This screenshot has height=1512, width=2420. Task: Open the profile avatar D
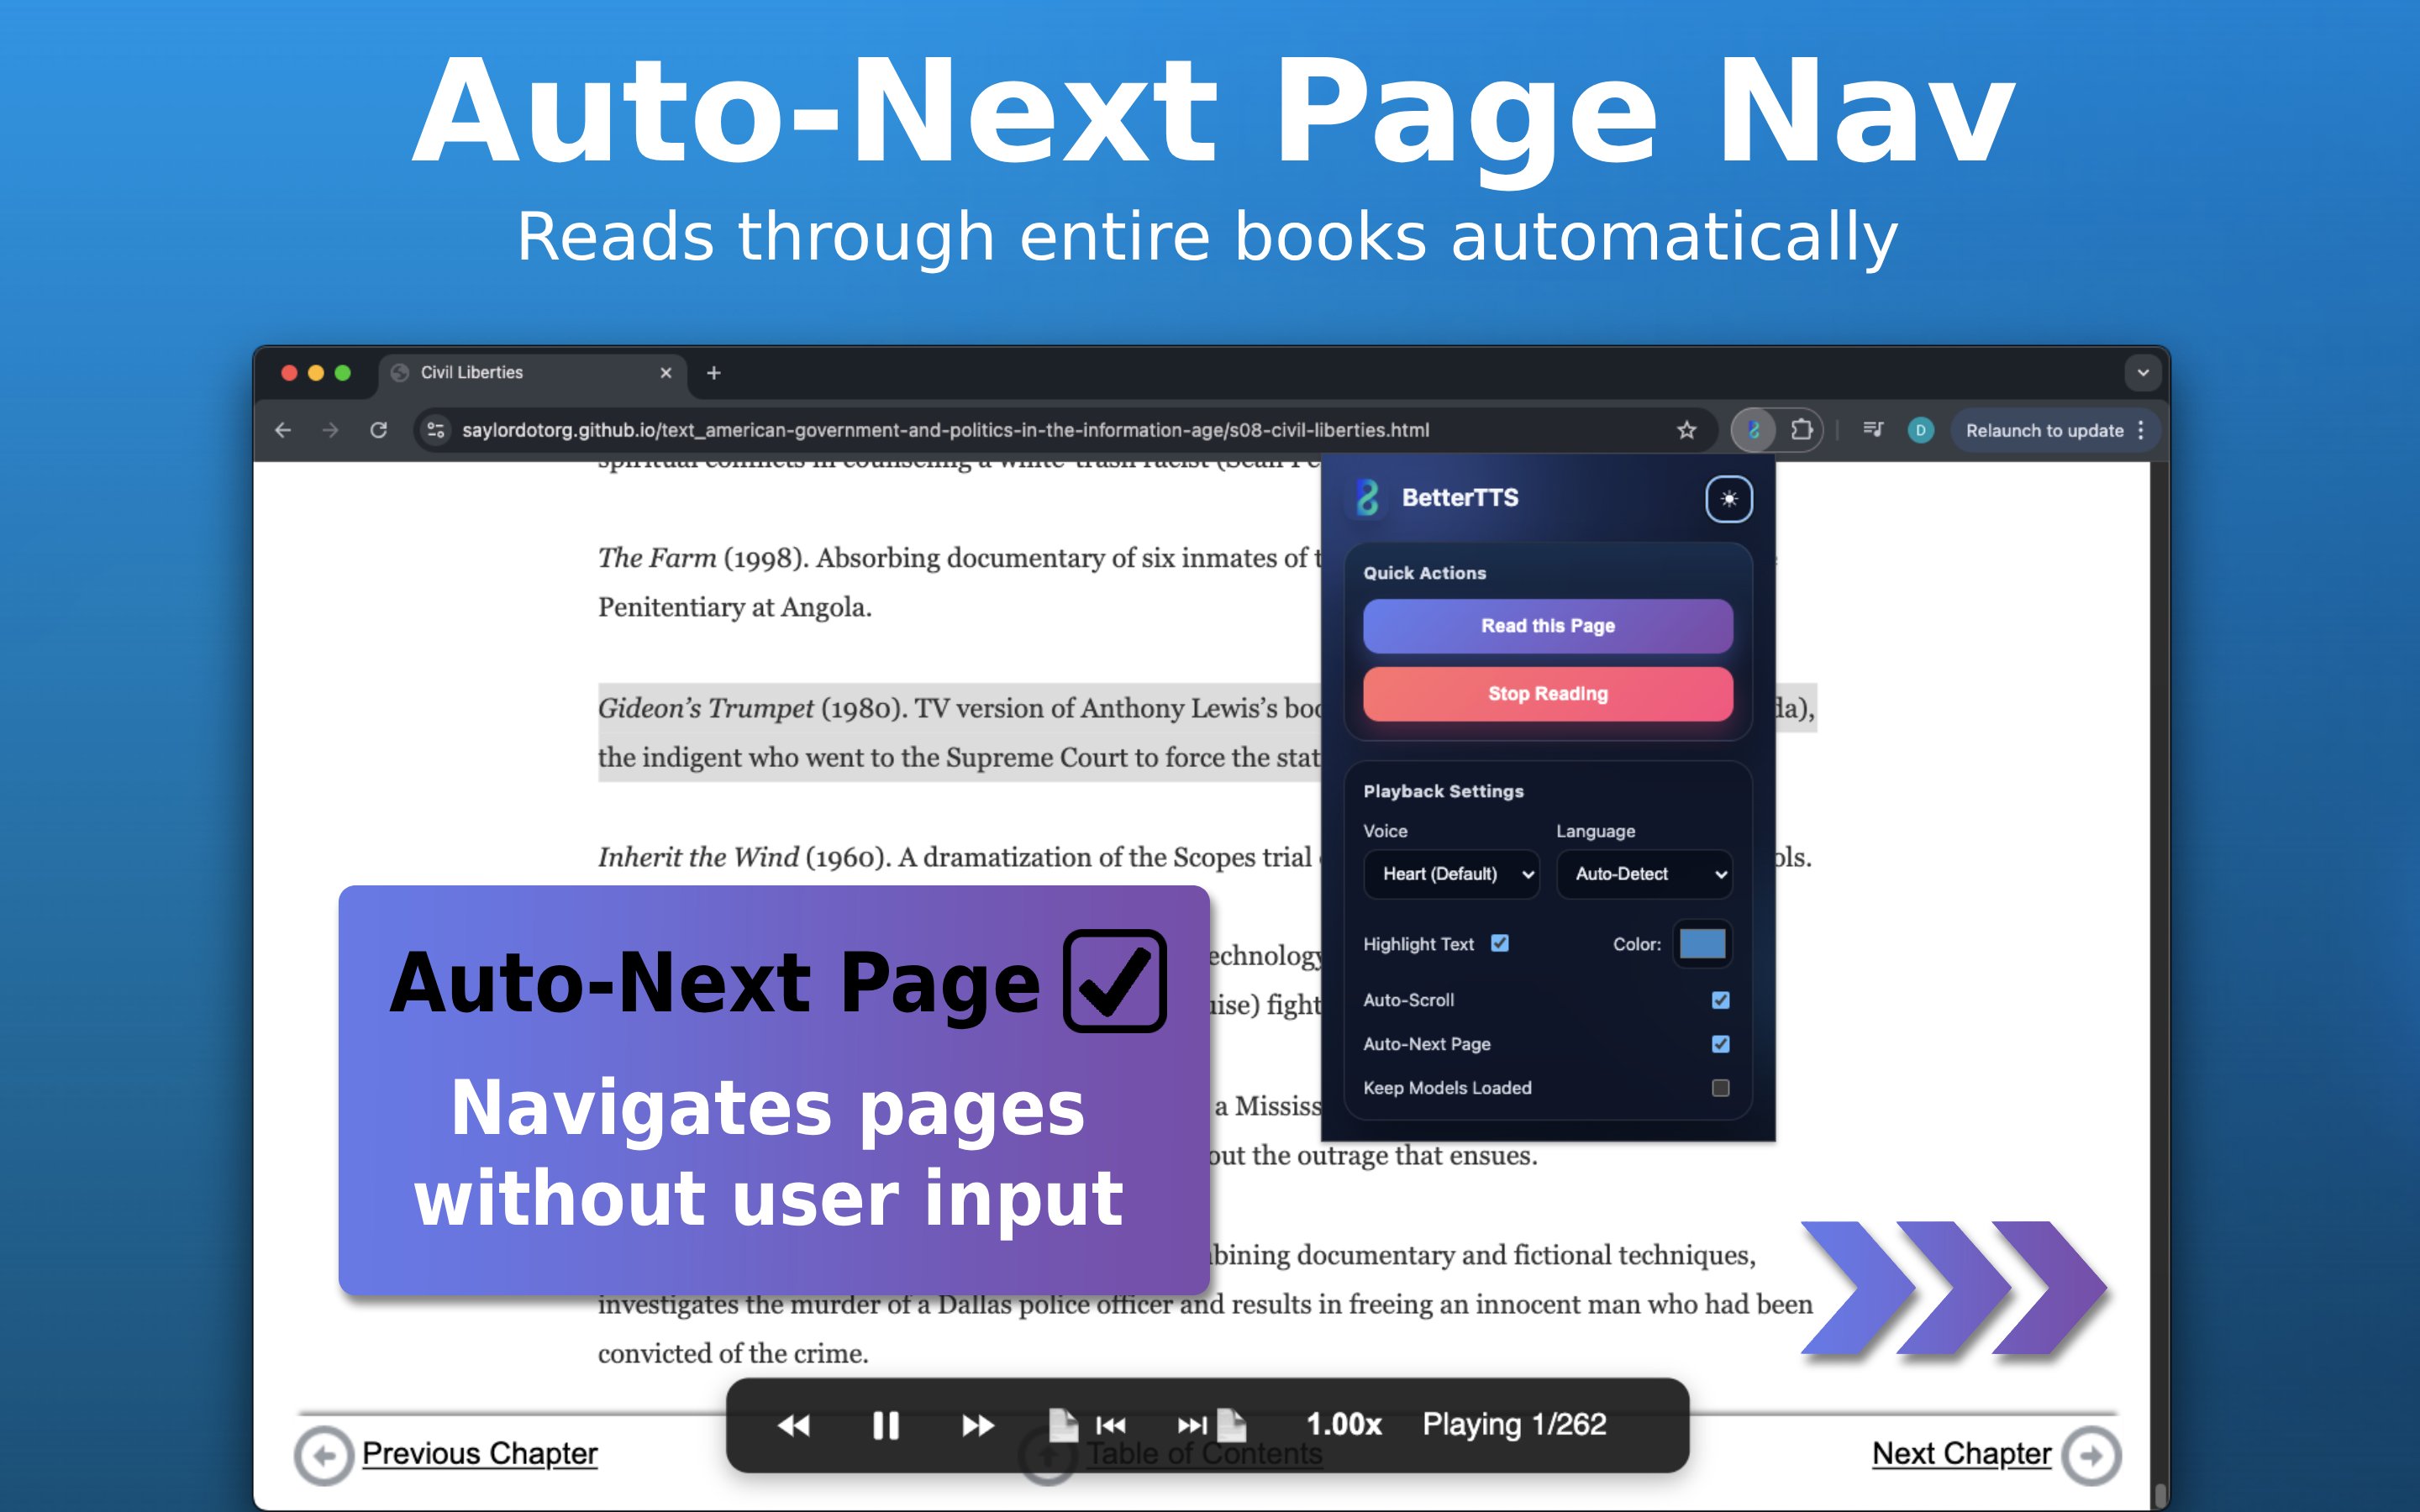click(1920, 430)
